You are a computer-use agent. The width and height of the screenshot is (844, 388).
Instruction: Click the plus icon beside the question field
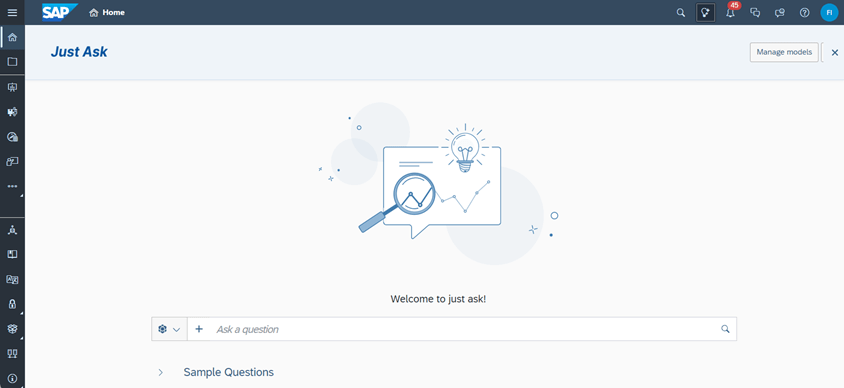click(199, 329)
